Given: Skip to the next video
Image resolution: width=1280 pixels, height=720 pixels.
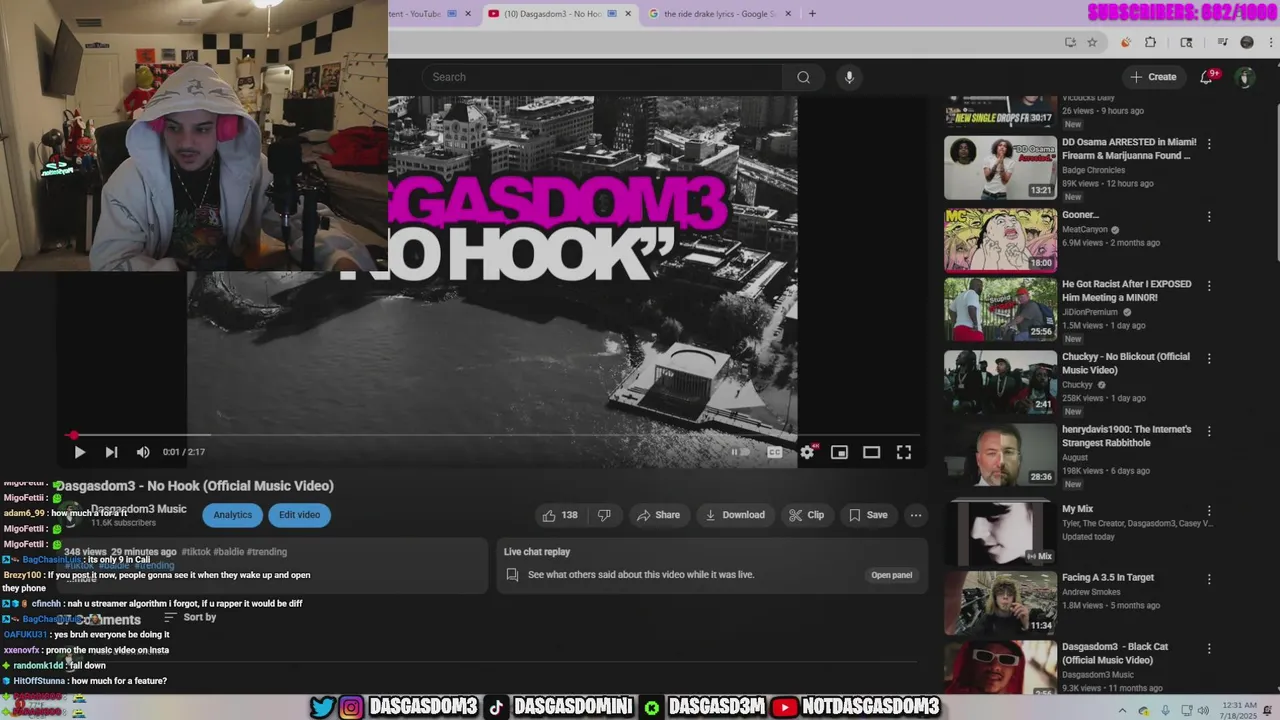Looking at the screenshot, I should [x=111, y=452].
